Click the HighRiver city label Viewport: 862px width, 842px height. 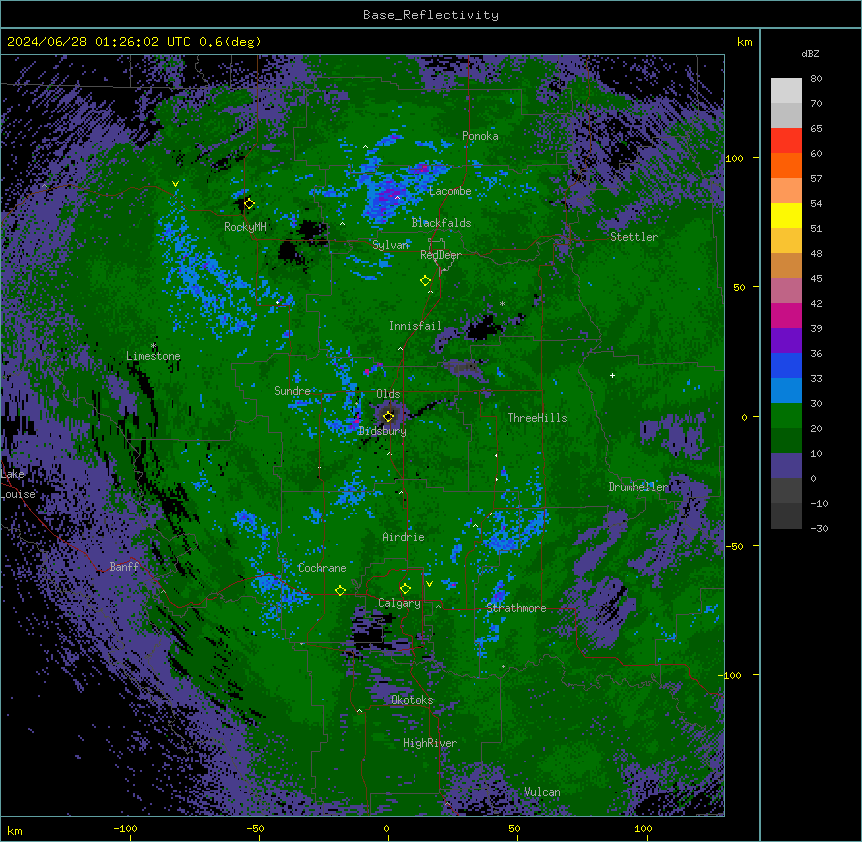click(430, 743)
